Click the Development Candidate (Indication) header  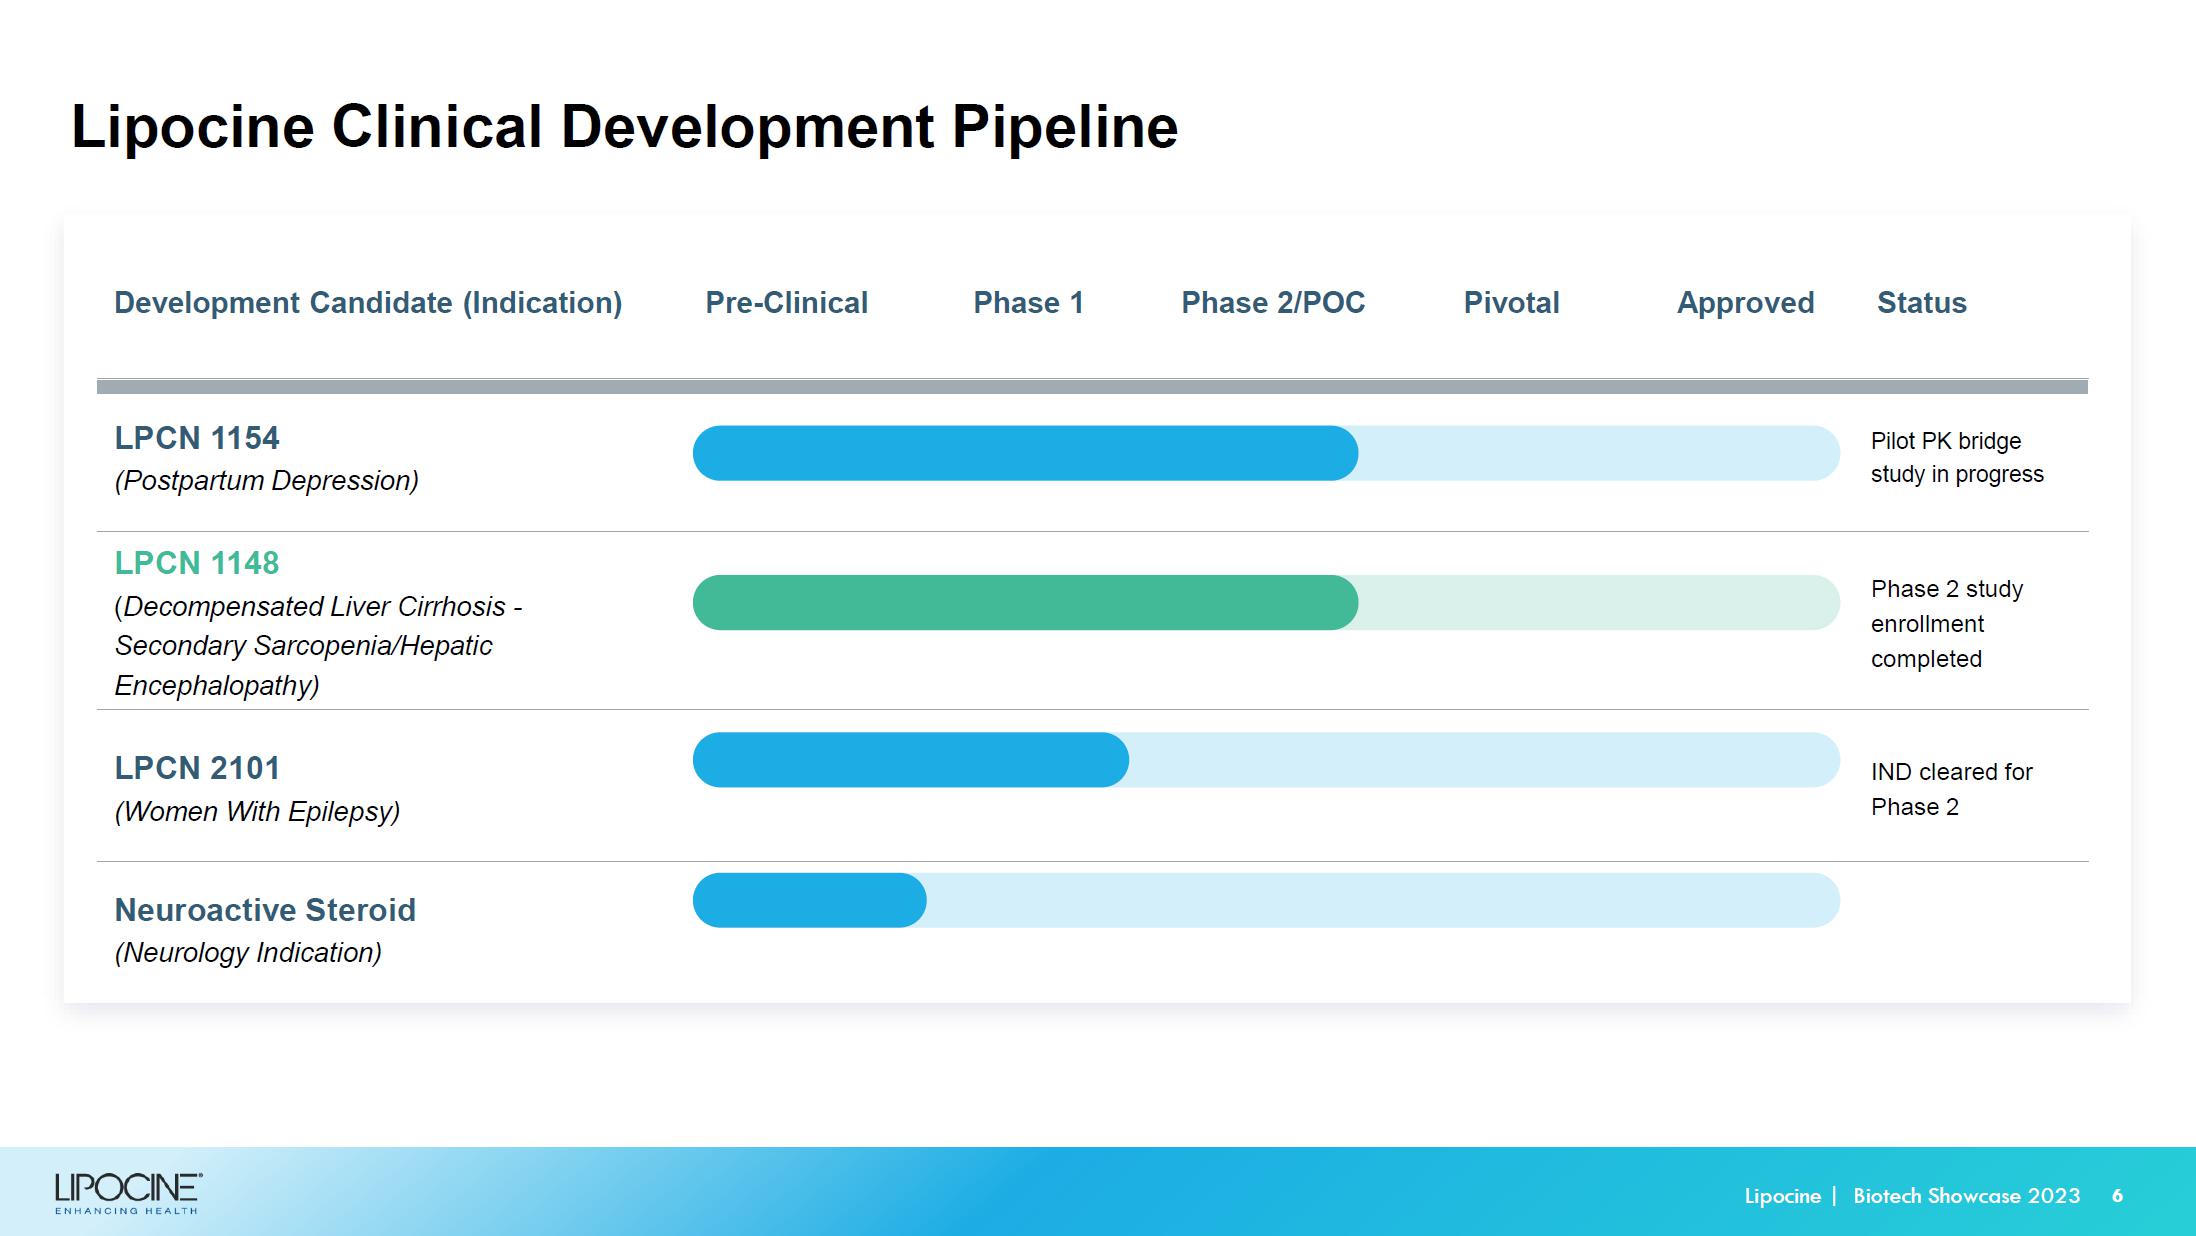368,303
